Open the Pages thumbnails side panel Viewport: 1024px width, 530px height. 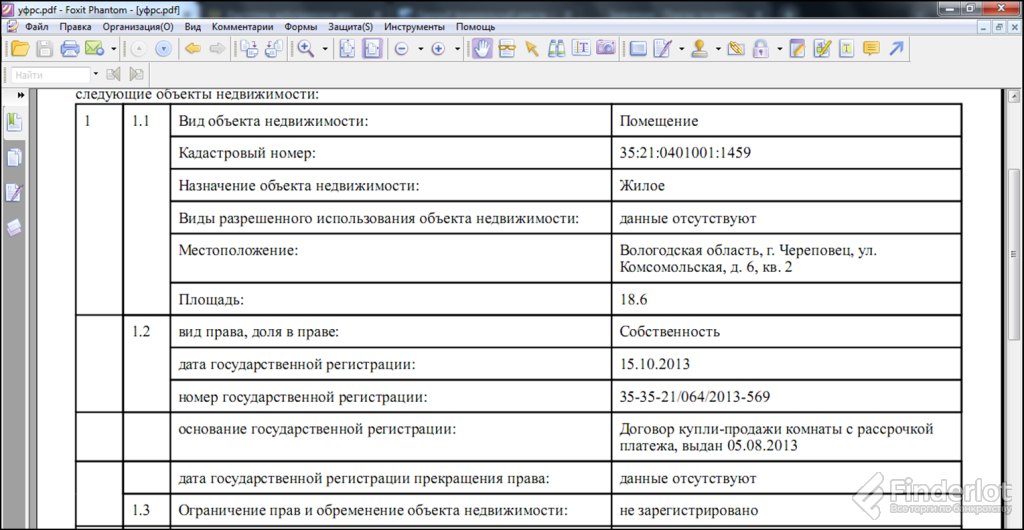14,157
